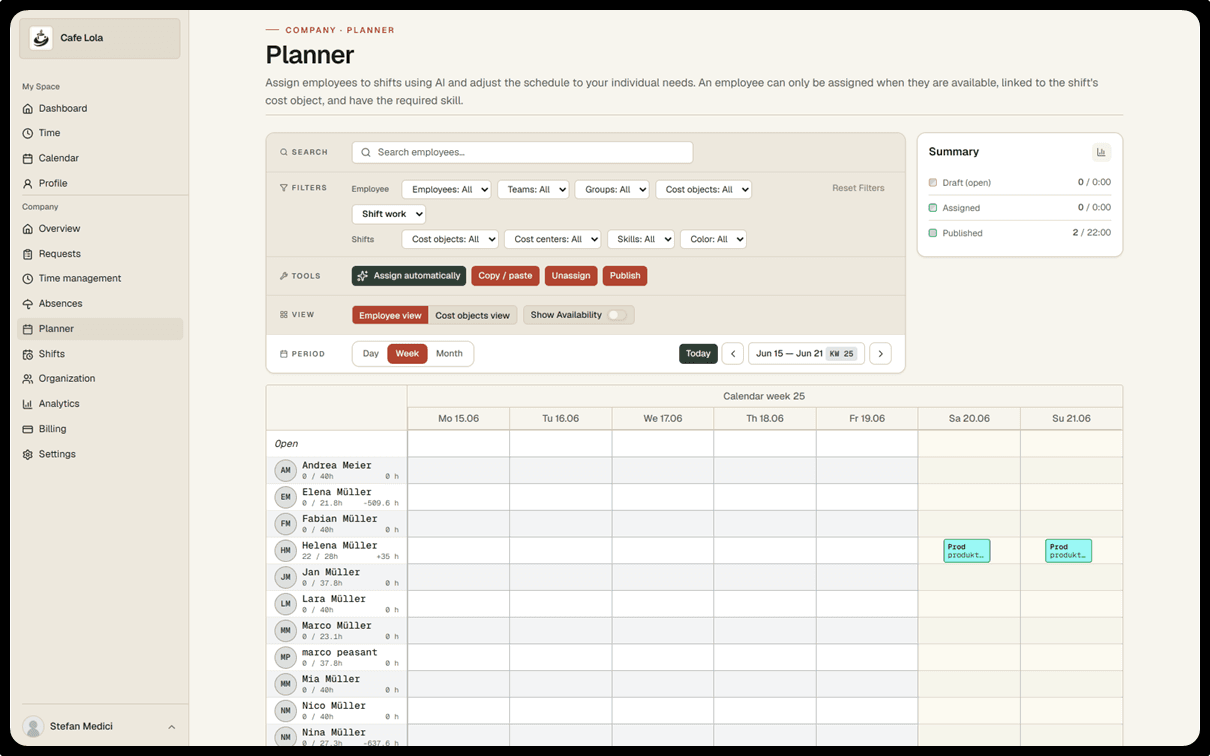Expand the Stefan Medici user menu

(171, 727)
